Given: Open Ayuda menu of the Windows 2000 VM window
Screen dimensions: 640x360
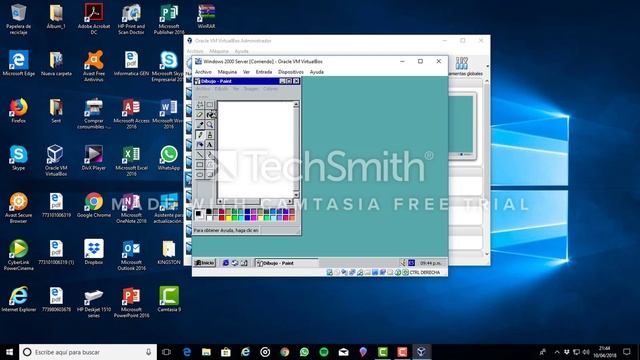Looking at the screenshot, I should point(317,72).
